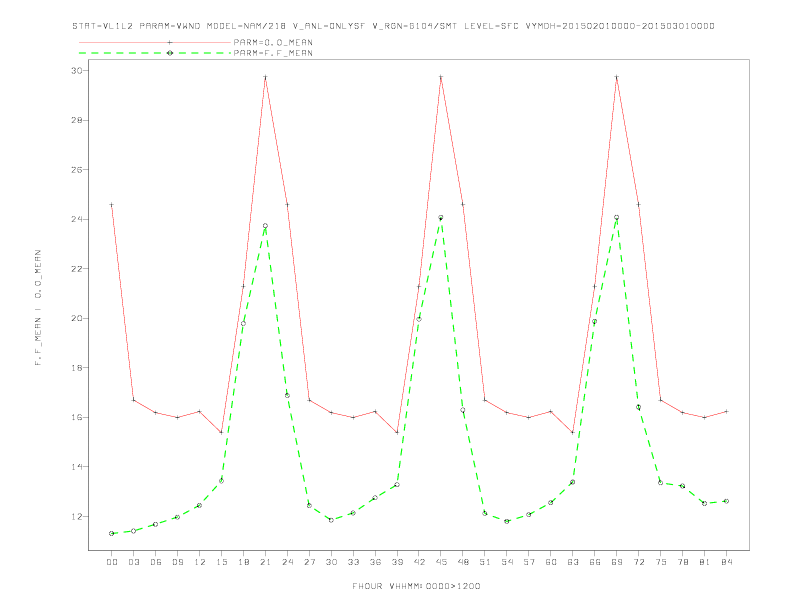Click the PARM=F.F_MEAN legend label

(273, 53)
